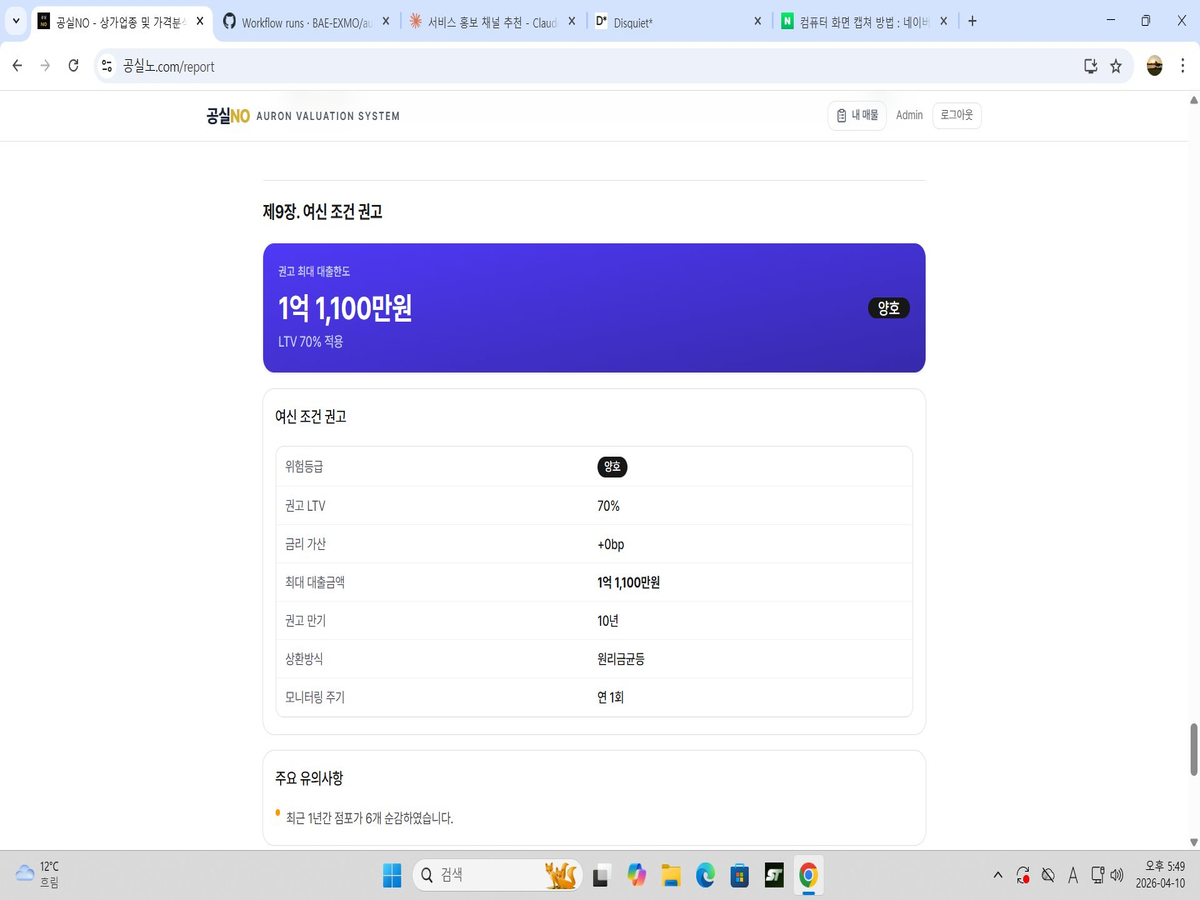Click the page vertical scrollbar thumb

tap(1192, 749)
